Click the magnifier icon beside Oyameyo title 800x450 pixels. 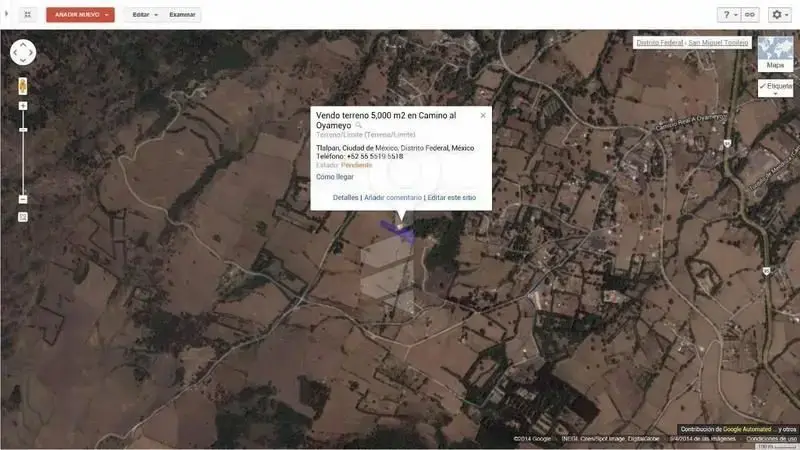coord(359,125)
